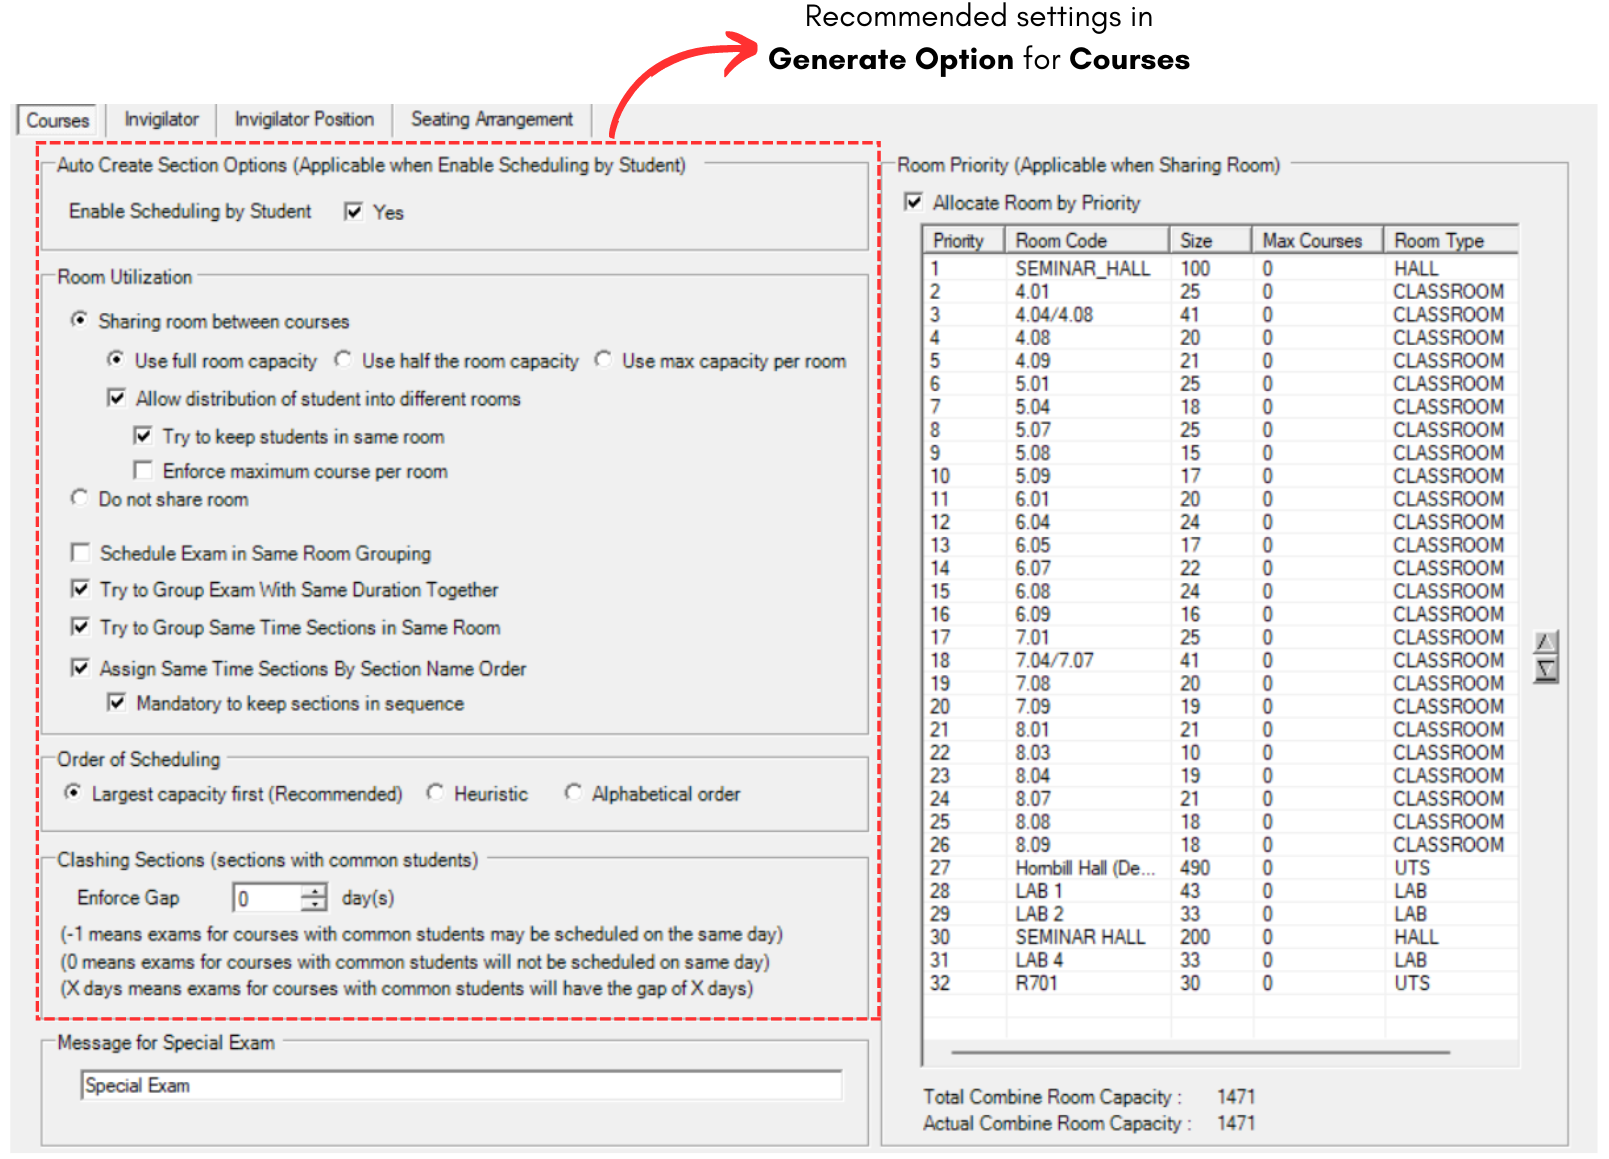Open the Seating Arrangement tab
The width and height of the screenshot is (1609, 1159).
coord(491,120)
